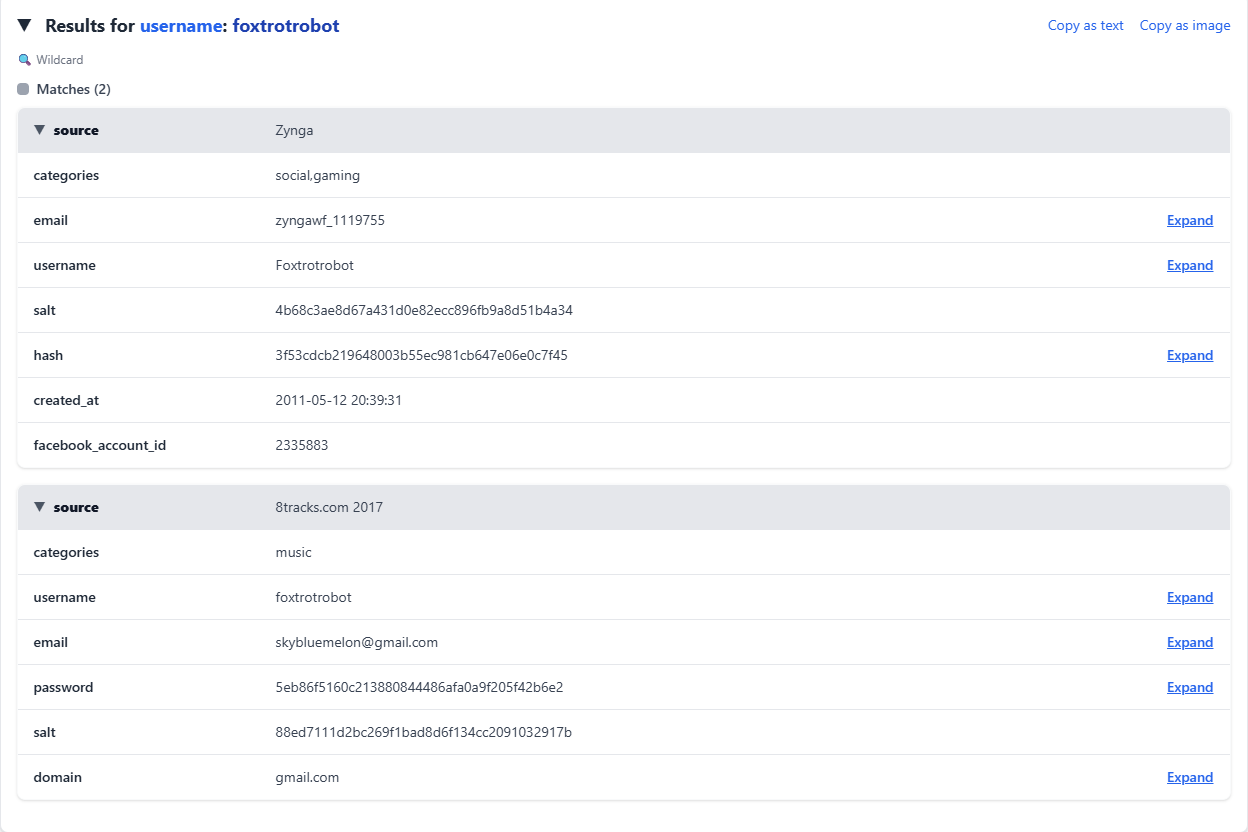Expand the email row in Zynga record
Screen dimensions: 1248x832
[1189, 221]
